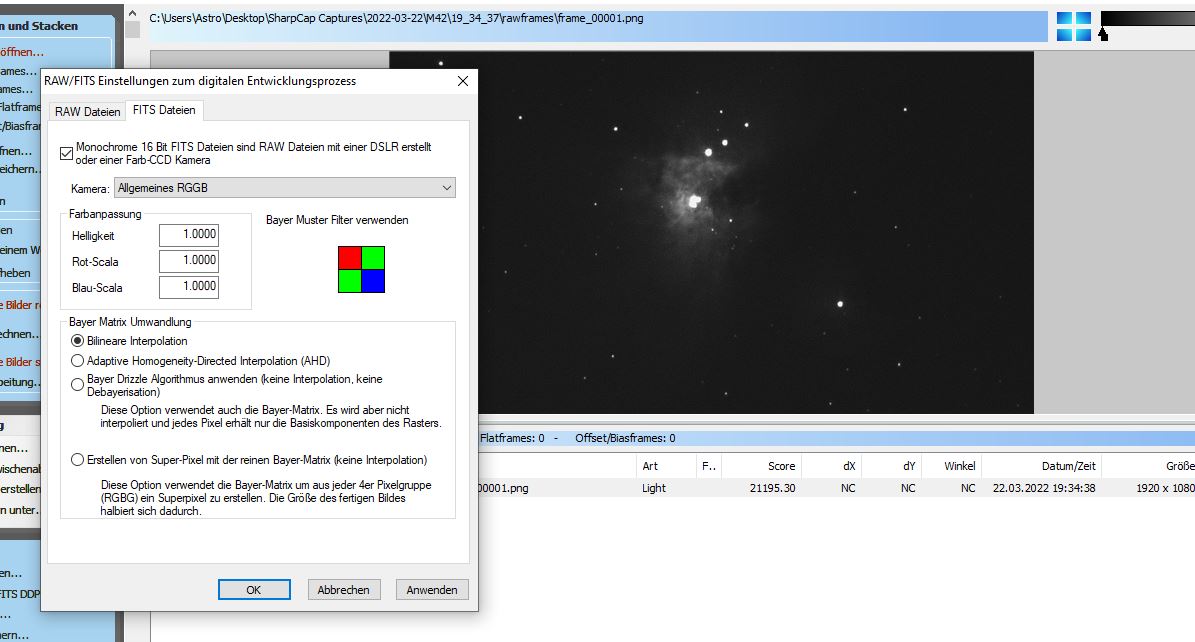Click the black arrow marker under gradient bar

point(1103,34)
